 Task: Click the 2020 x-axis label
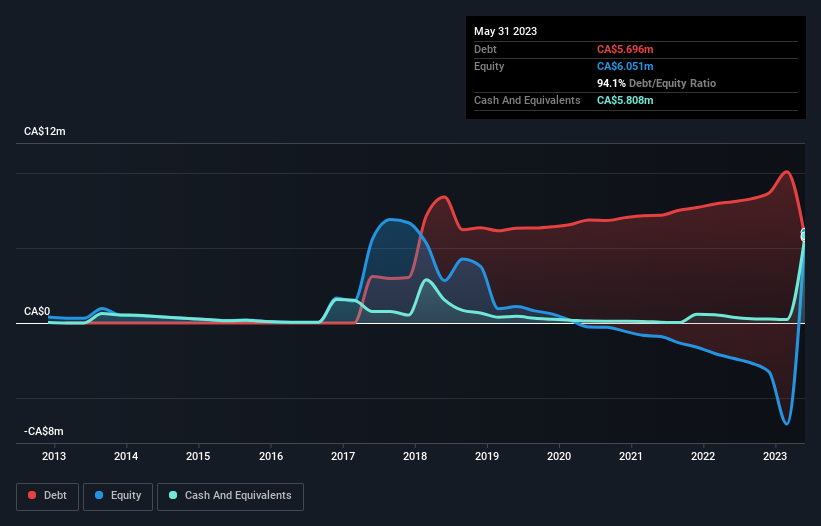[559, 456]
